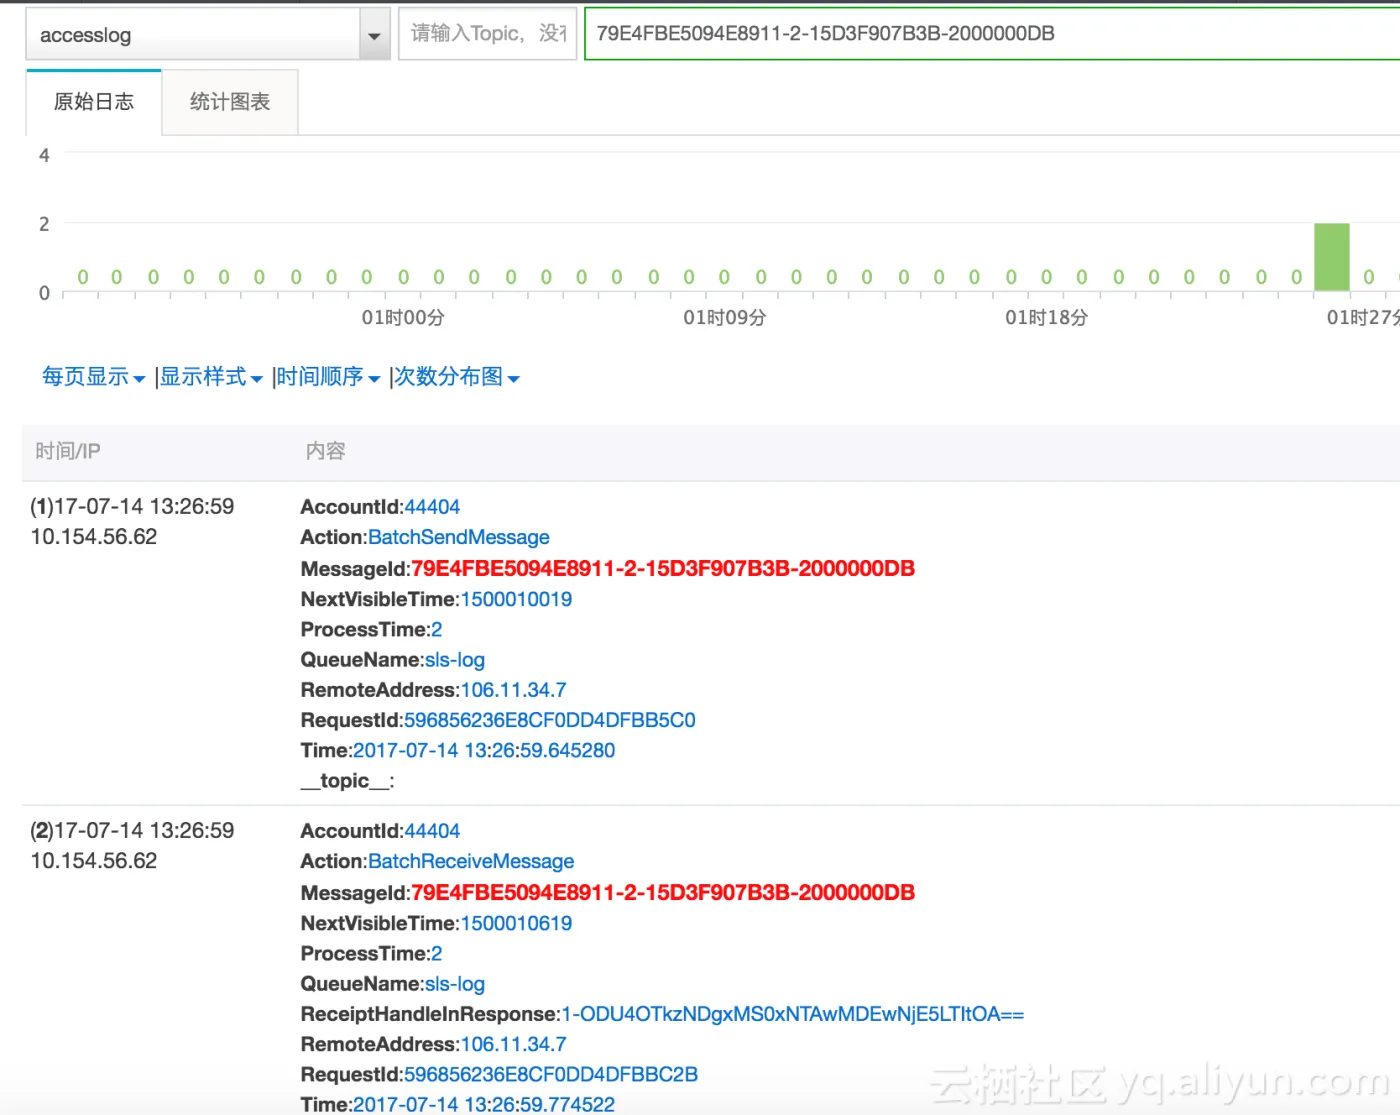Click AccountId 44404 in first entry

tap(432, 507)
